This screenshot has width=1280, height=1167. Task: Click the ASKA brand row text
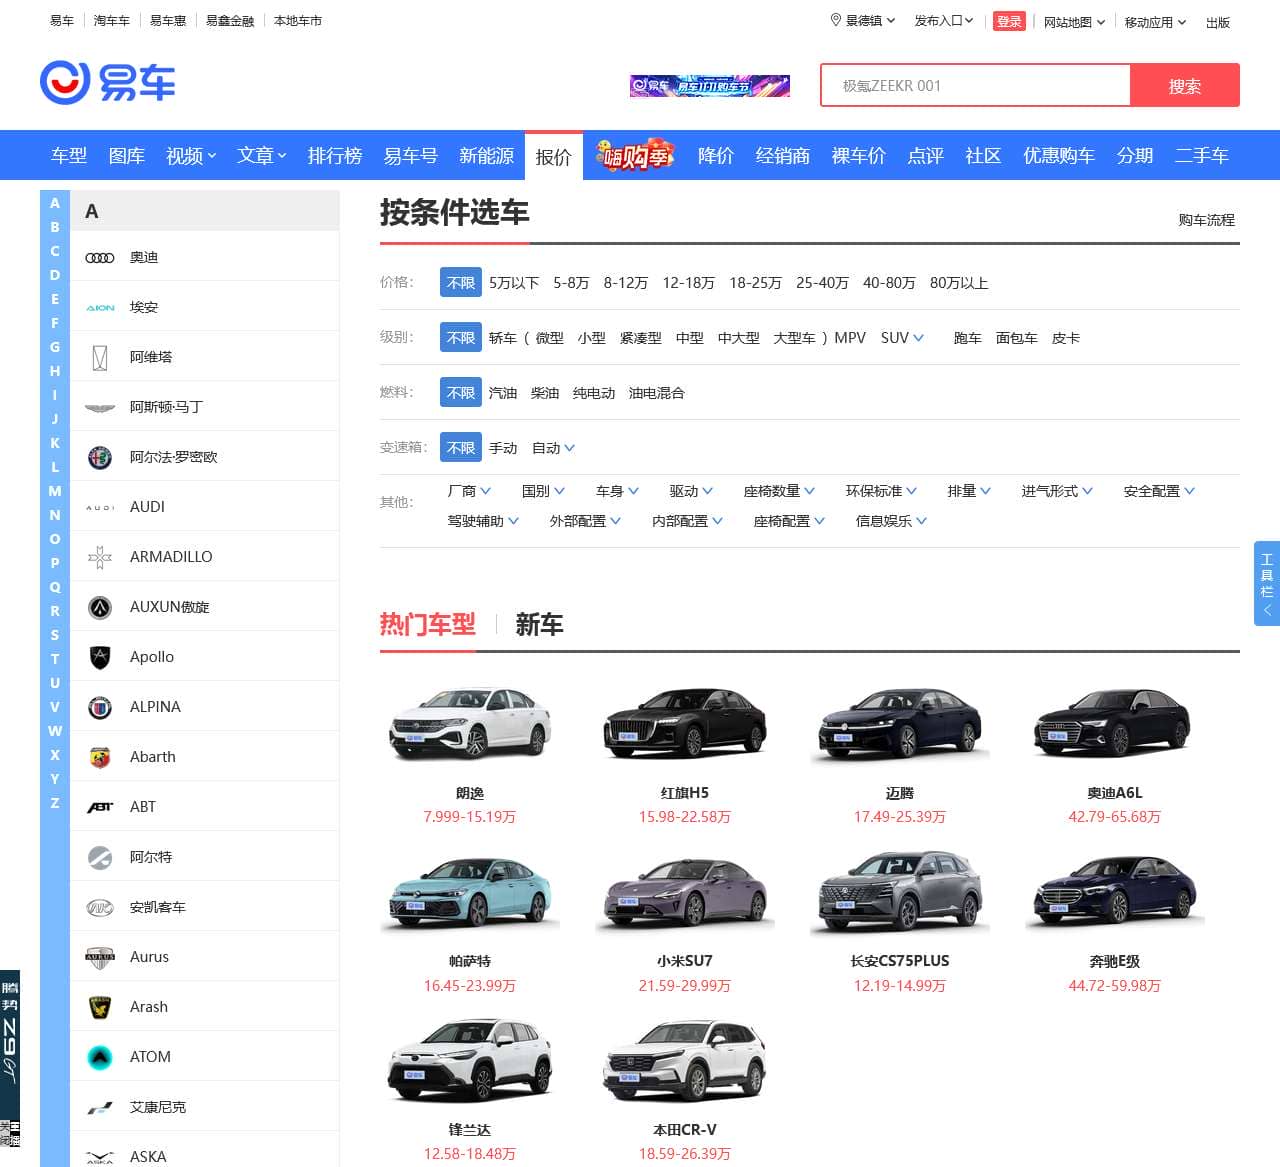[148, 1157]
